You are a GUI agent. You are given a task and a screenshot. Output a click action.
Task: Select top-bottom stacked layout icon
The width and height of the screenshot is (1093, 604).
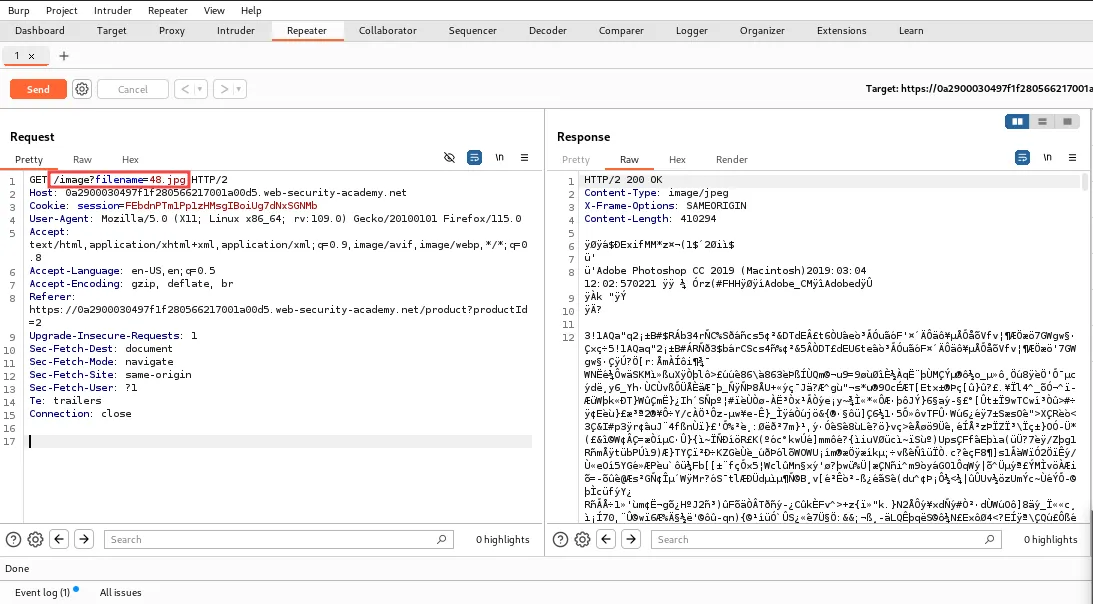point(1042,121)
